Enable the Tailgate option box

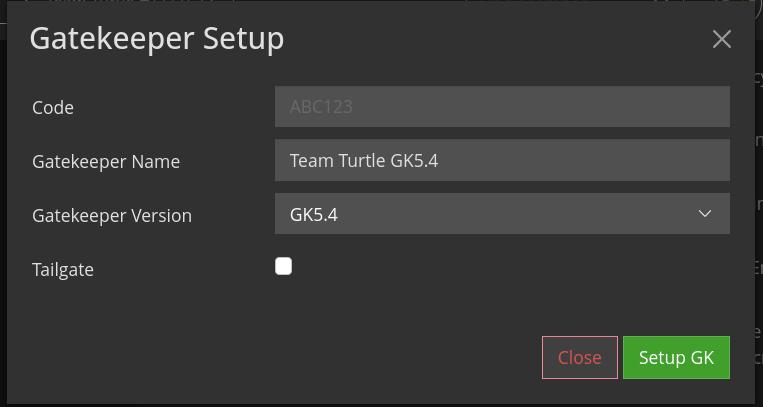point(284,266)
